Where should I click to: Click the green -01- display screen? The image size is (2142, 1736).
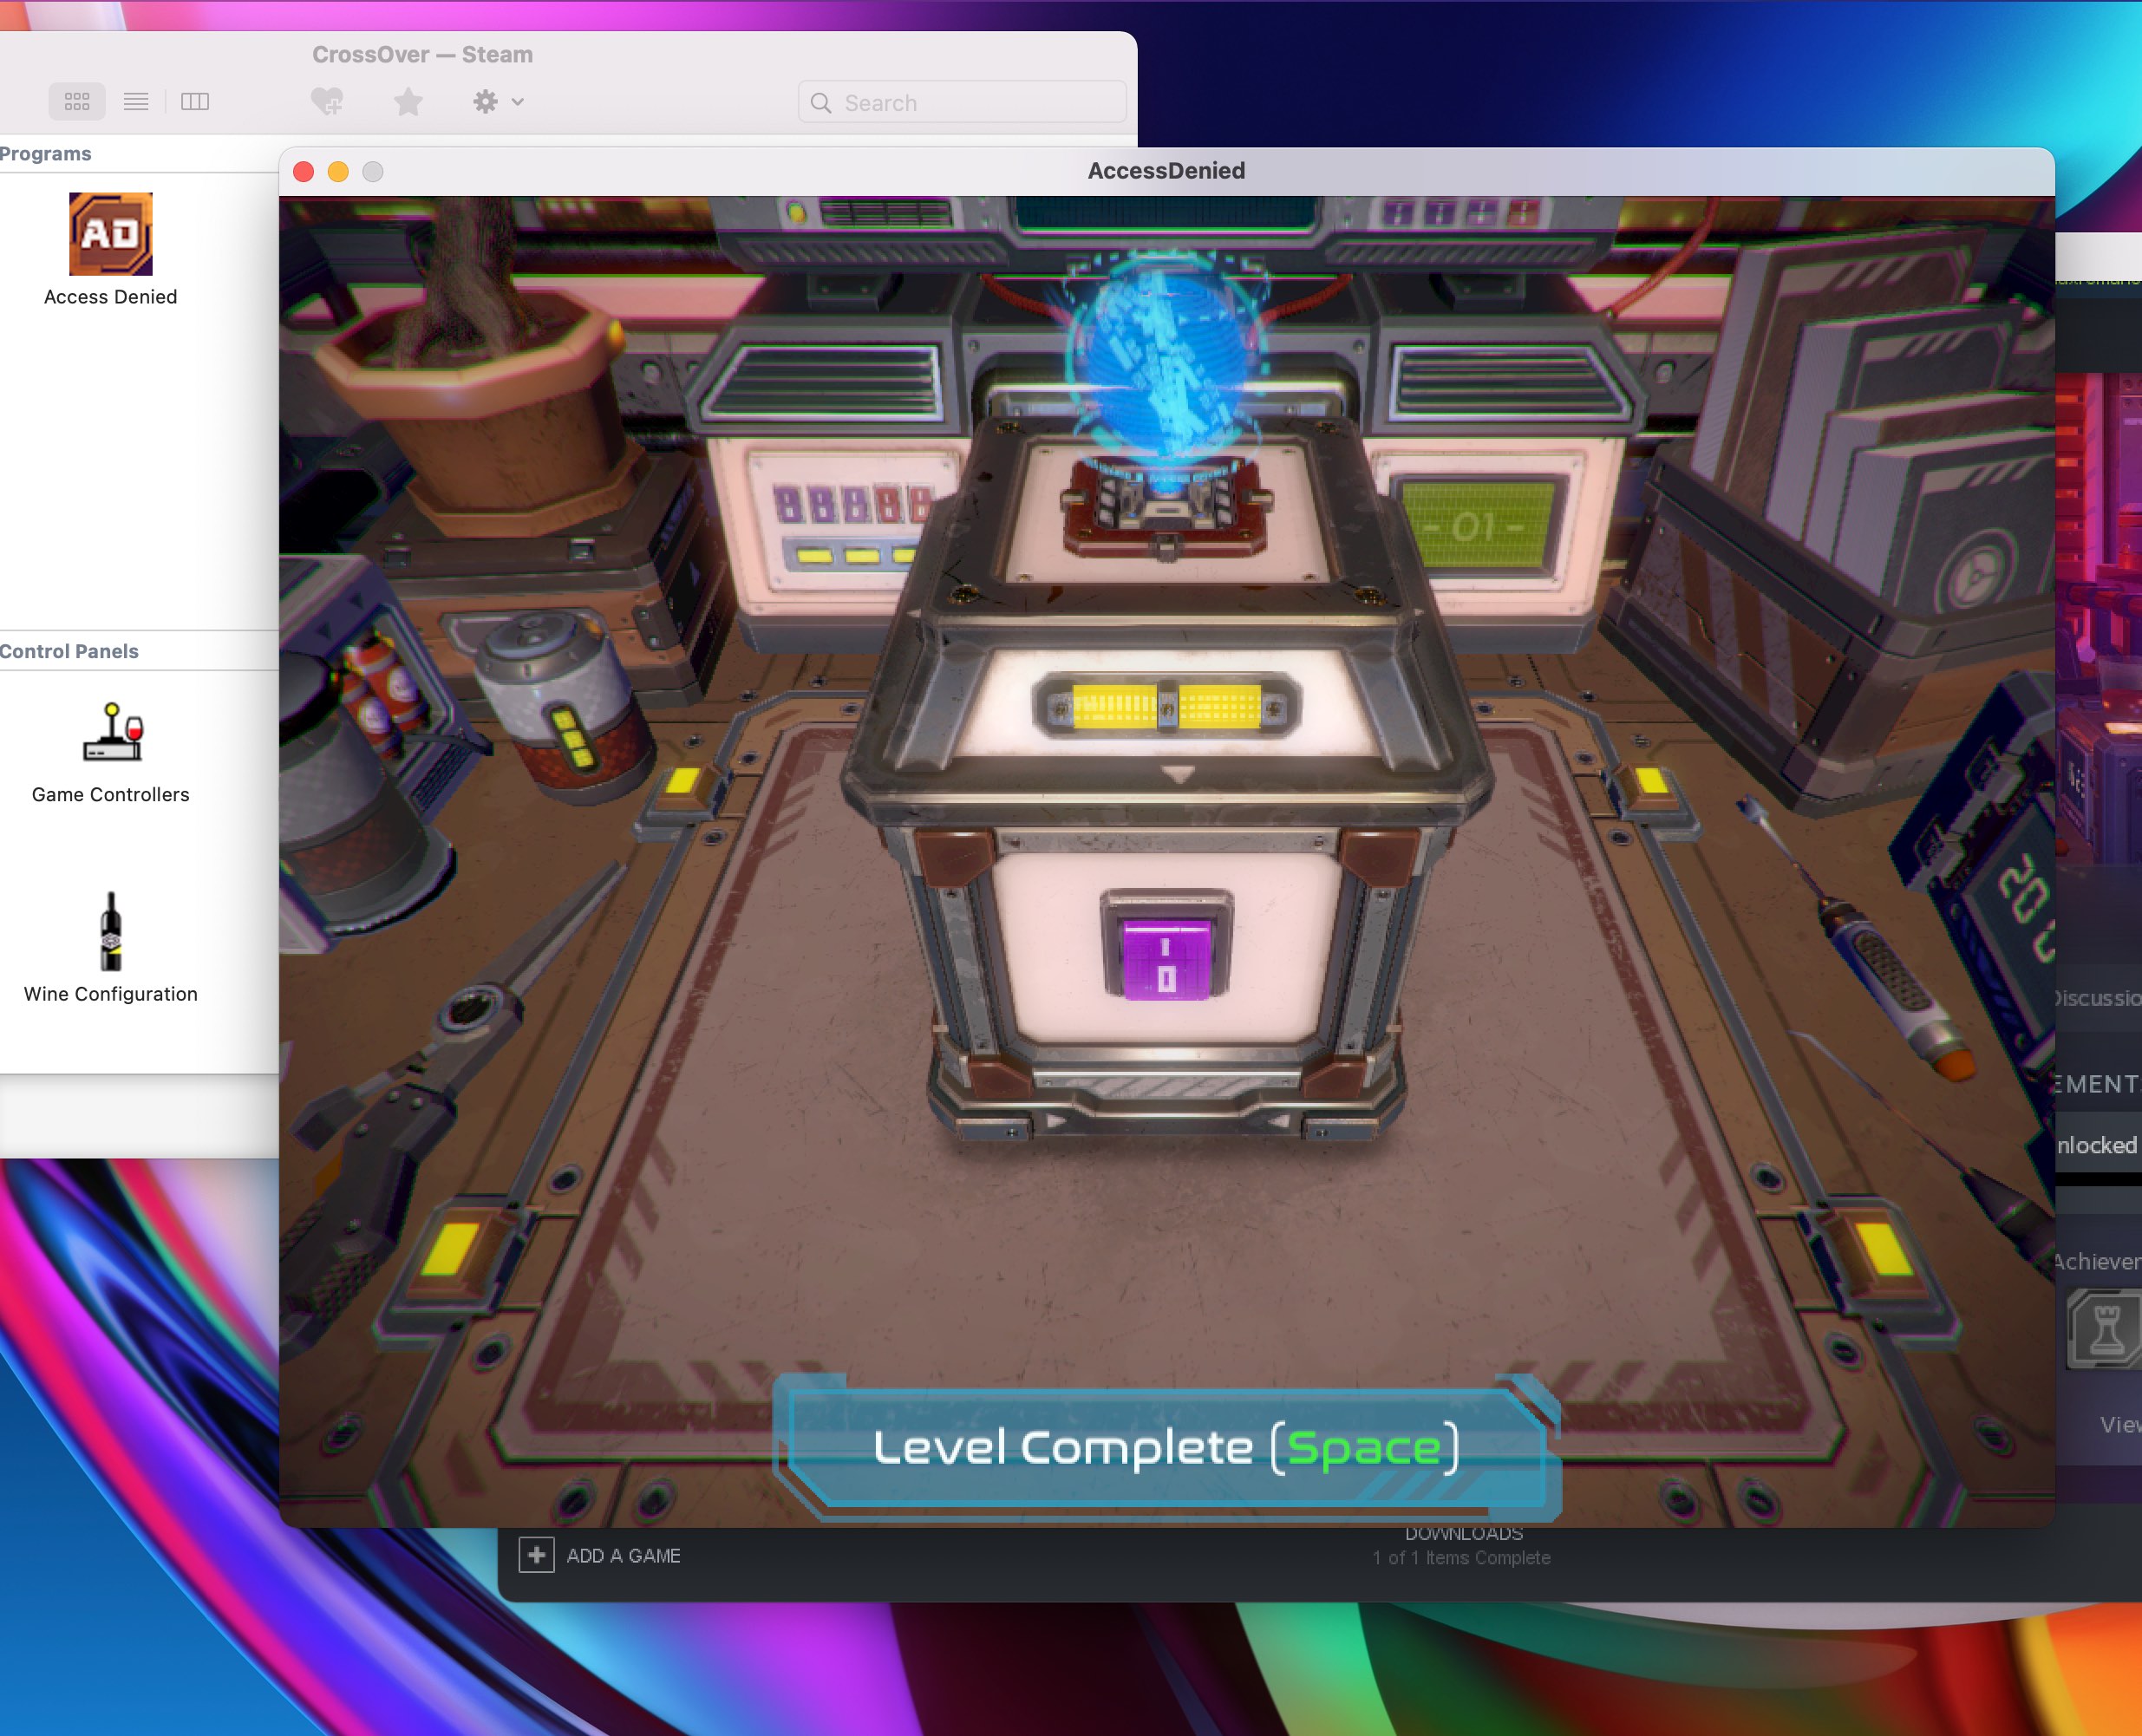(x=1478, y=525)
